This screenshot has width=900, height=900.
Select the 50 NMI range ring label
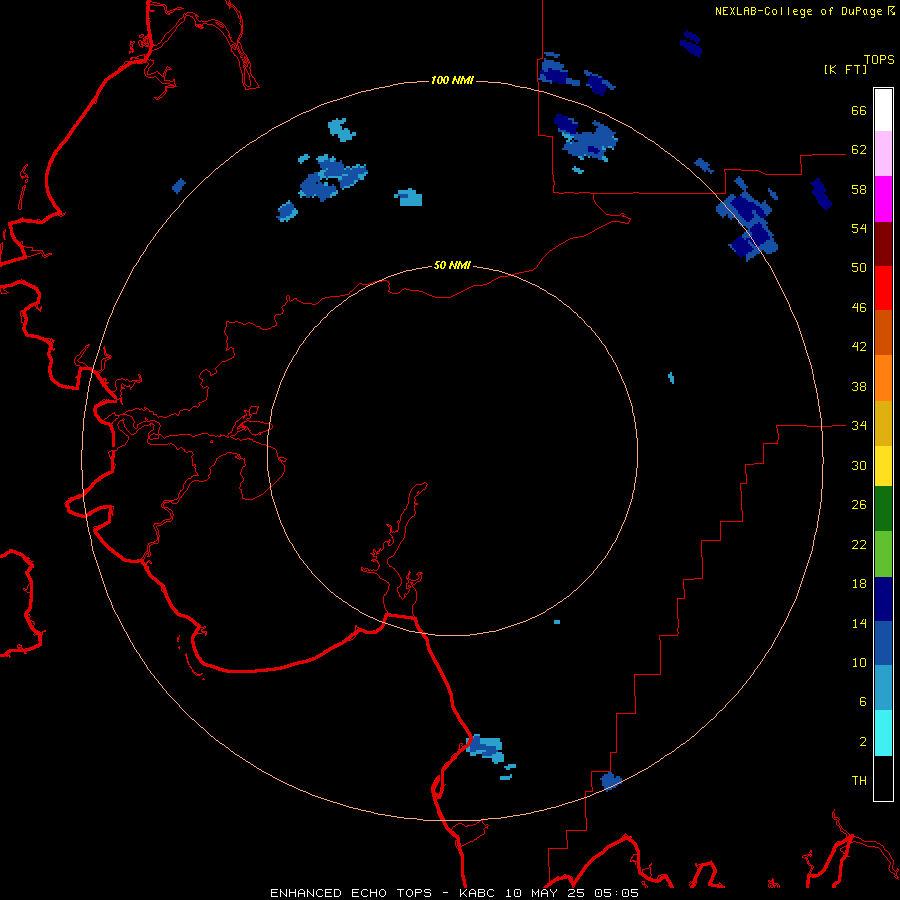452,265
